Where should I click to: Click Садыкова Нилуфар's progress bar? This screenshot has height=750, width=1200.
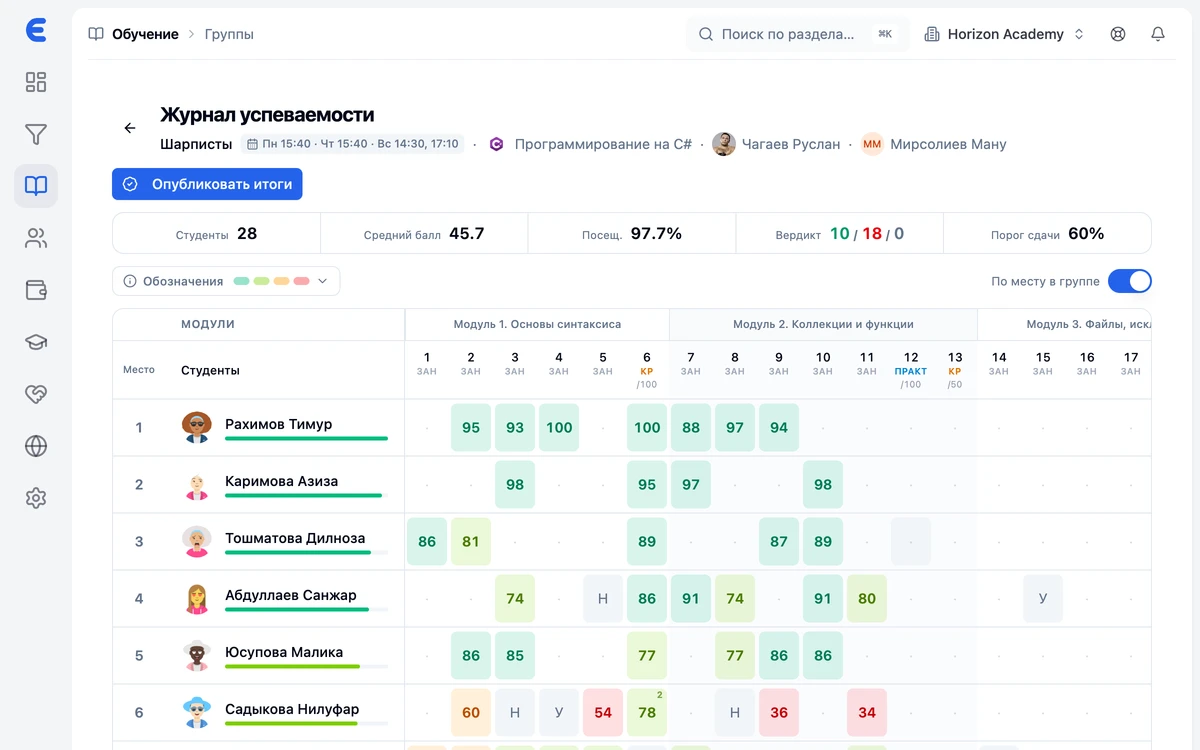tap(306, 723)
